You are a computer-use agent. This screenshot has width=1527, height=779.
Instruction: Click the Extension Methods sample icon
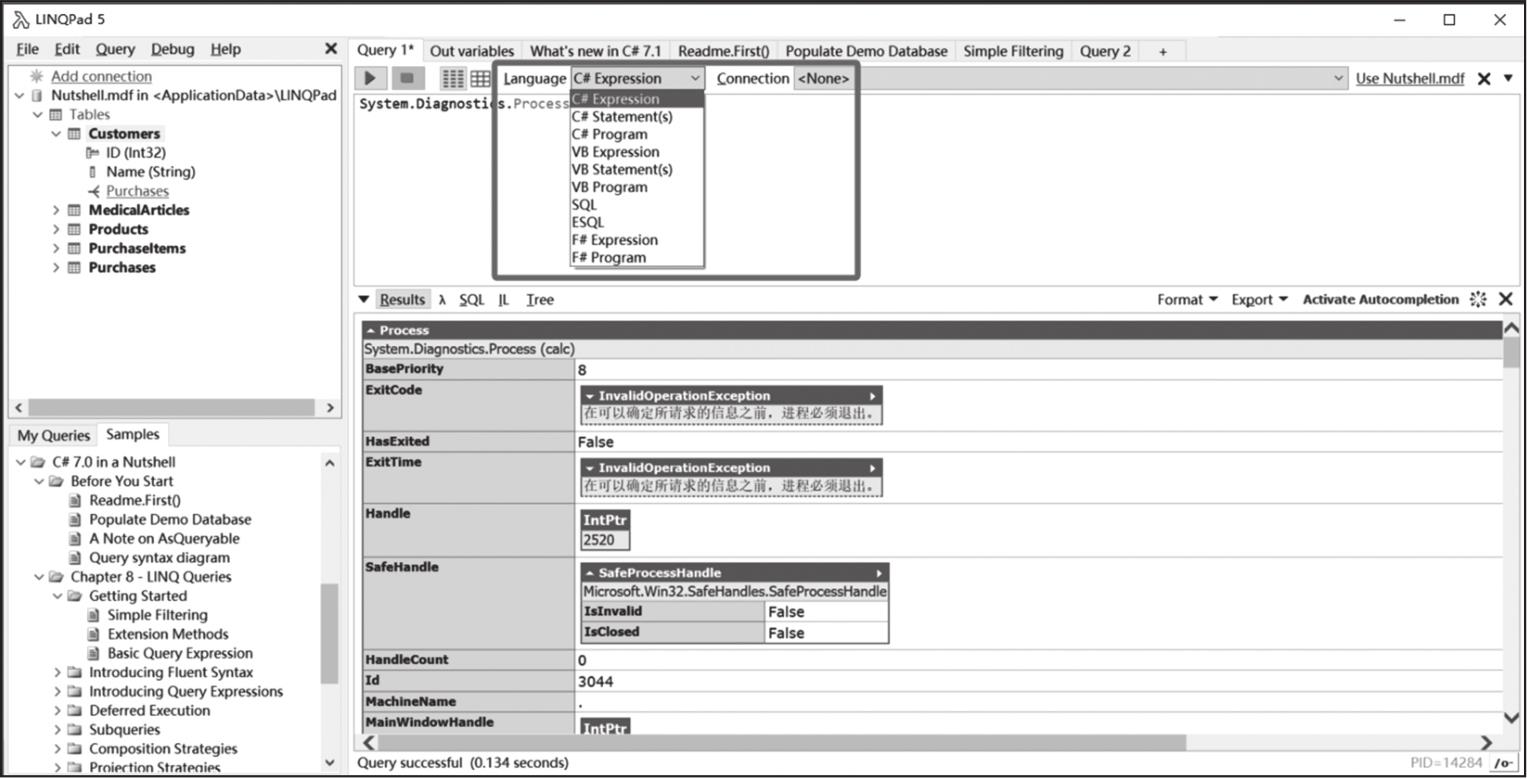point(93,634)
